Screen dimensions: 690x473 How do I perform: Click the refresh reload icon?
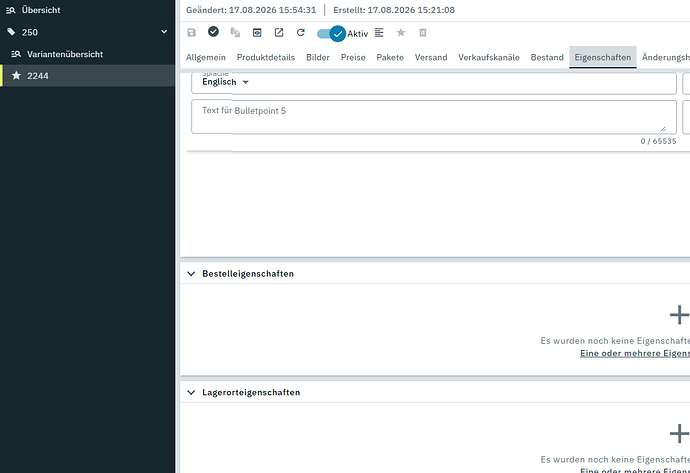pyautogui.click(x=301, y=33)
